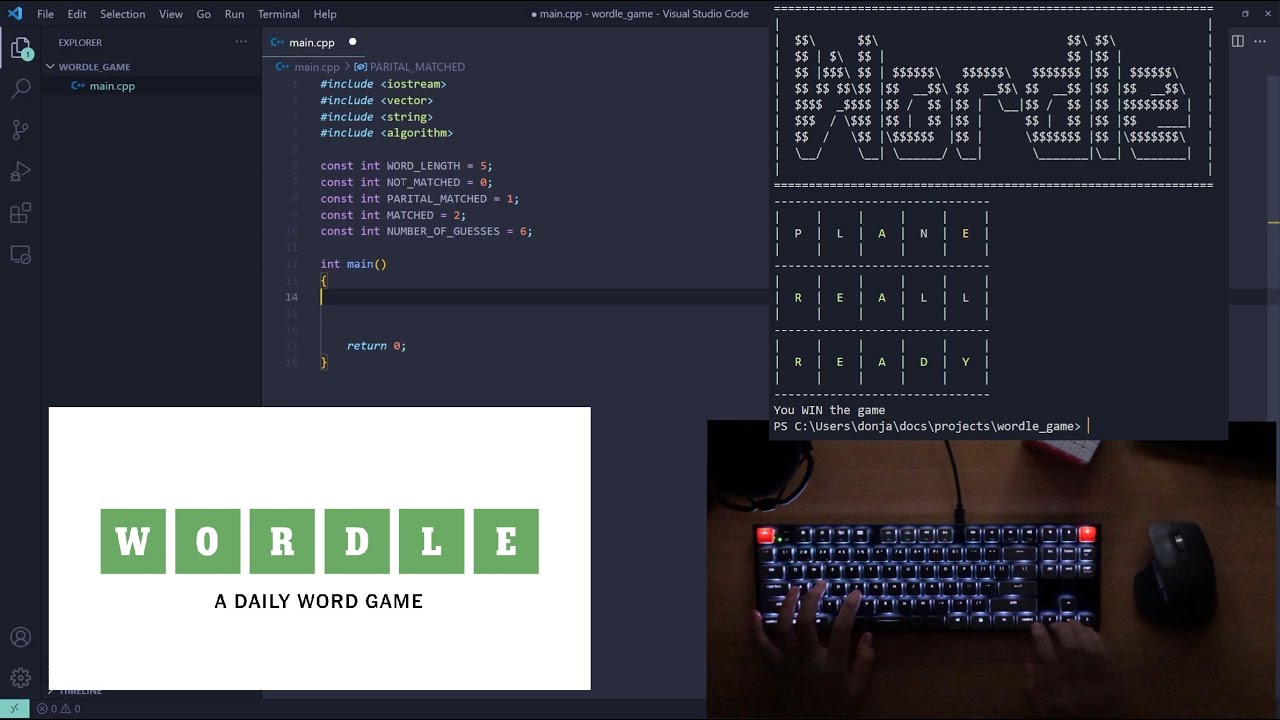The height and width of the screenshot is (720, 1280).
Task: Expand the TIMELINE section
Action: pos(80,691)
